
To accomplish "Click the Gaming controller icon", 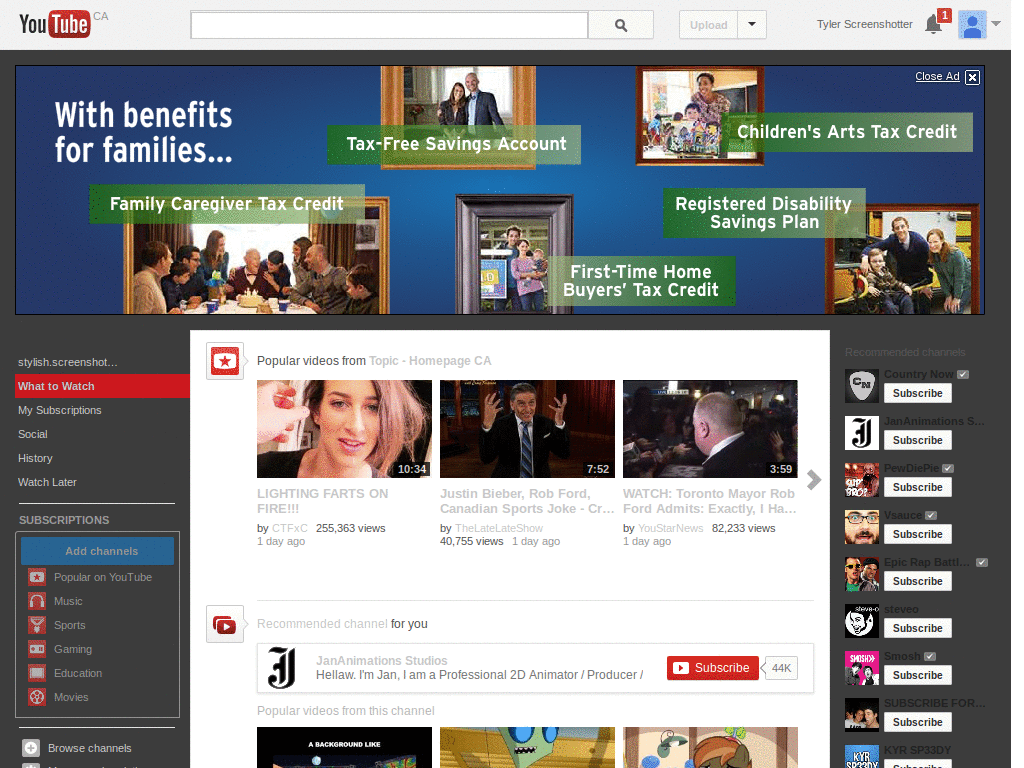I will click(37, 649).
